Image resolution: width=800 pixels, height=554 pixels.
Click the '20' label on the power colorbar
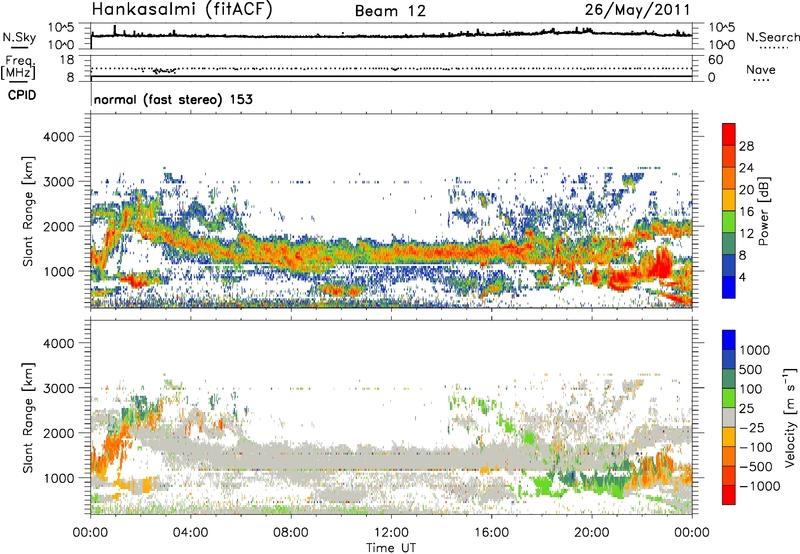(746, 190)
